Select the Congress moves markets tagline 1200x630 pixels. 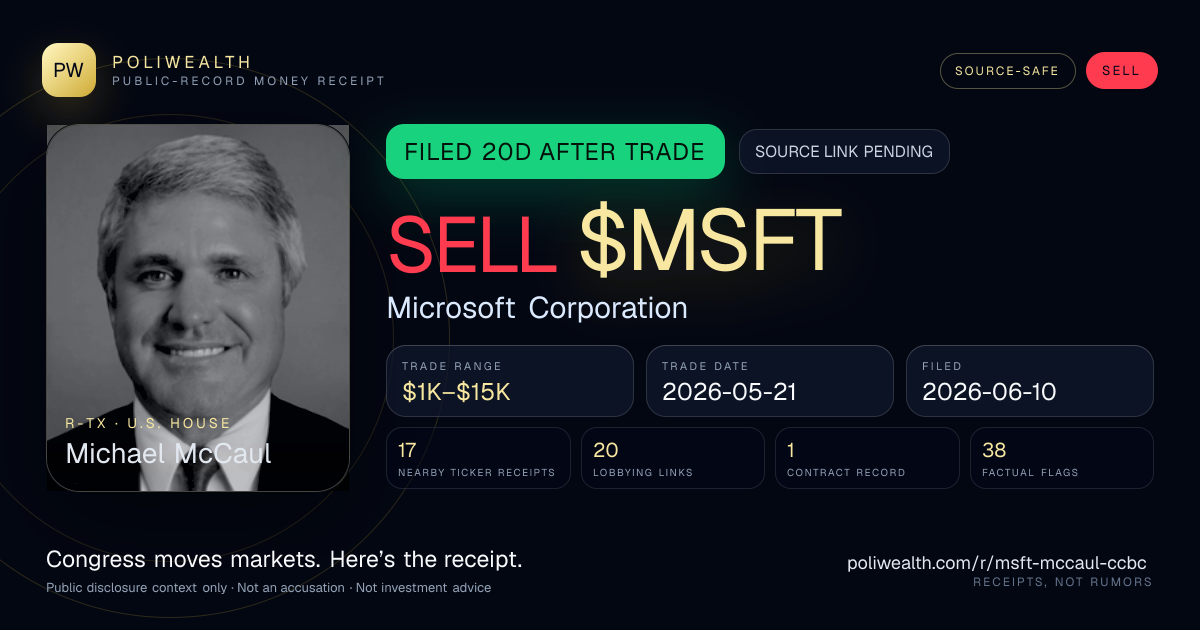pyautogui.click(x=284, y=560)
